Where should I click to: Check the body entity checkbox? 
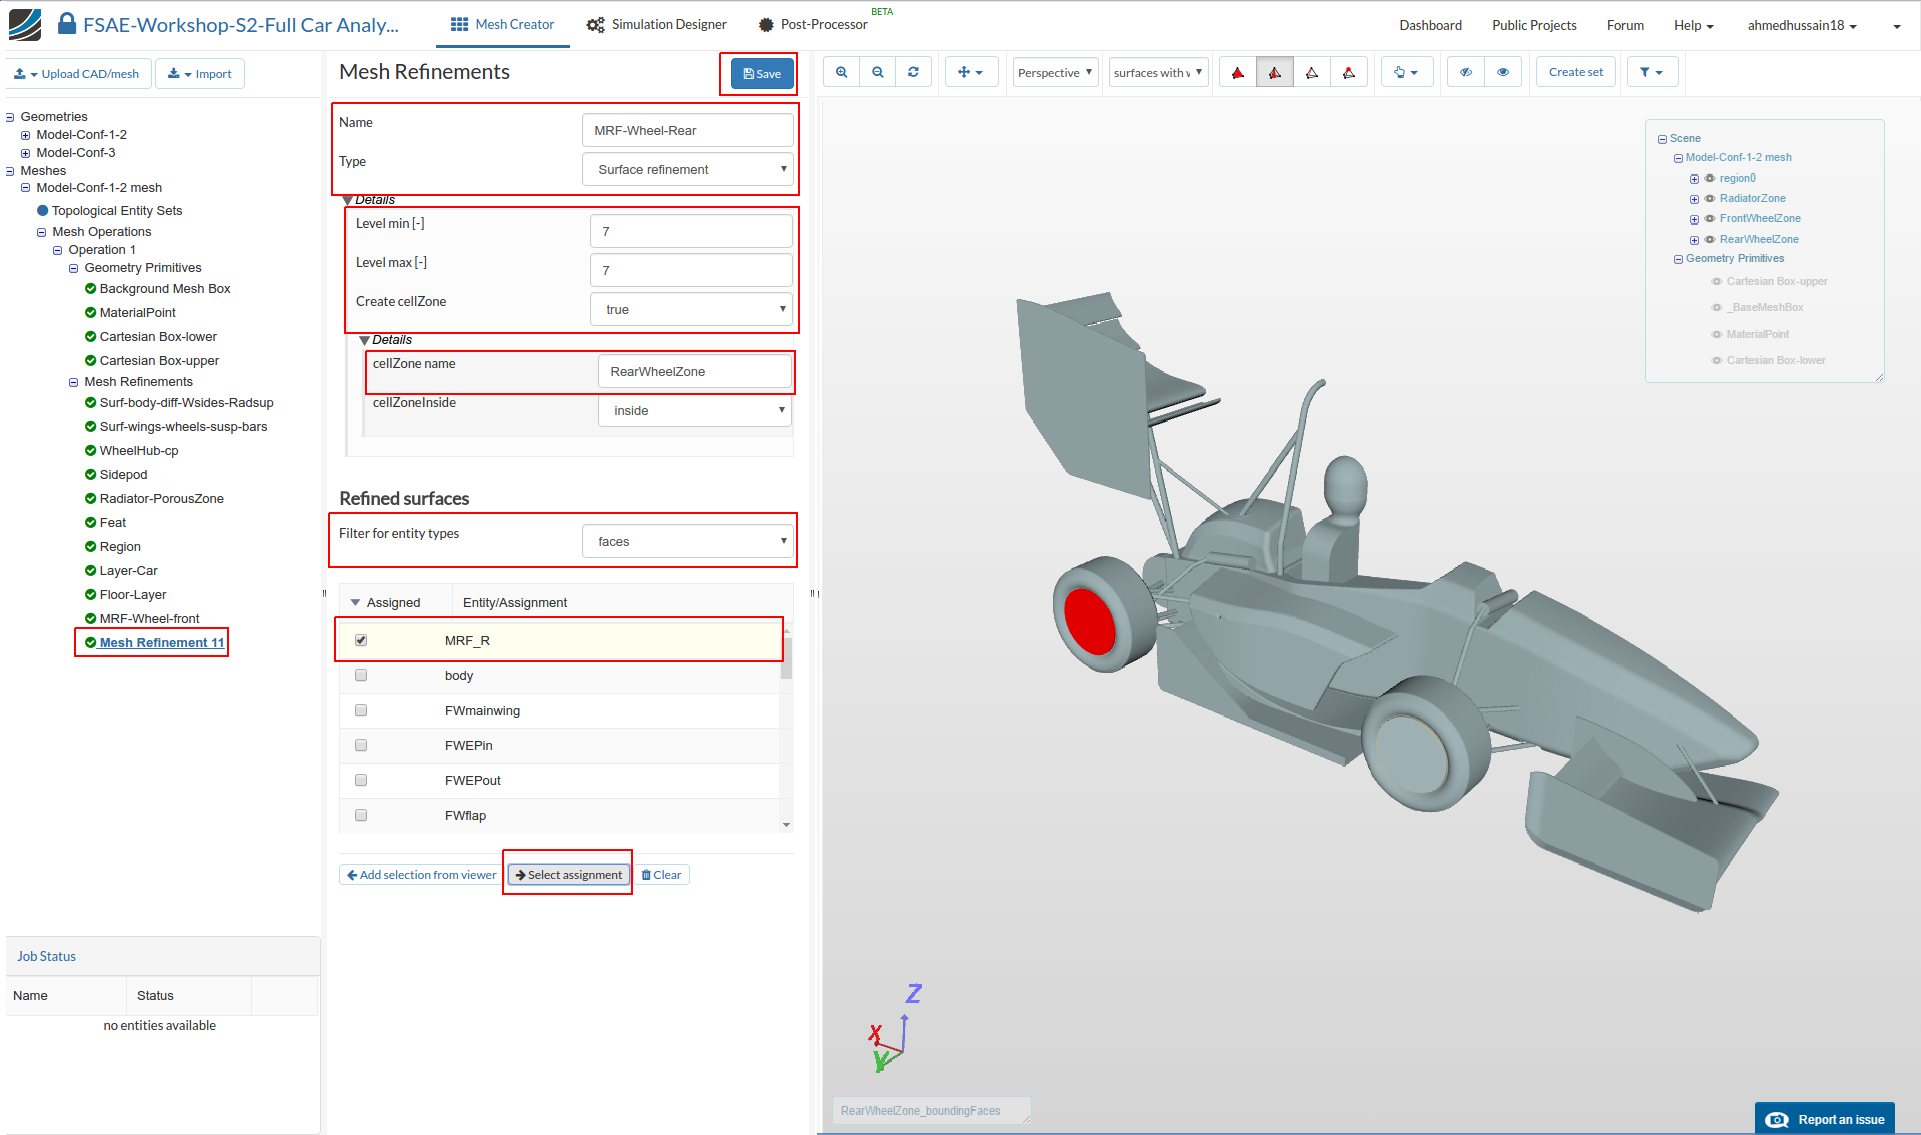(361, 675)
